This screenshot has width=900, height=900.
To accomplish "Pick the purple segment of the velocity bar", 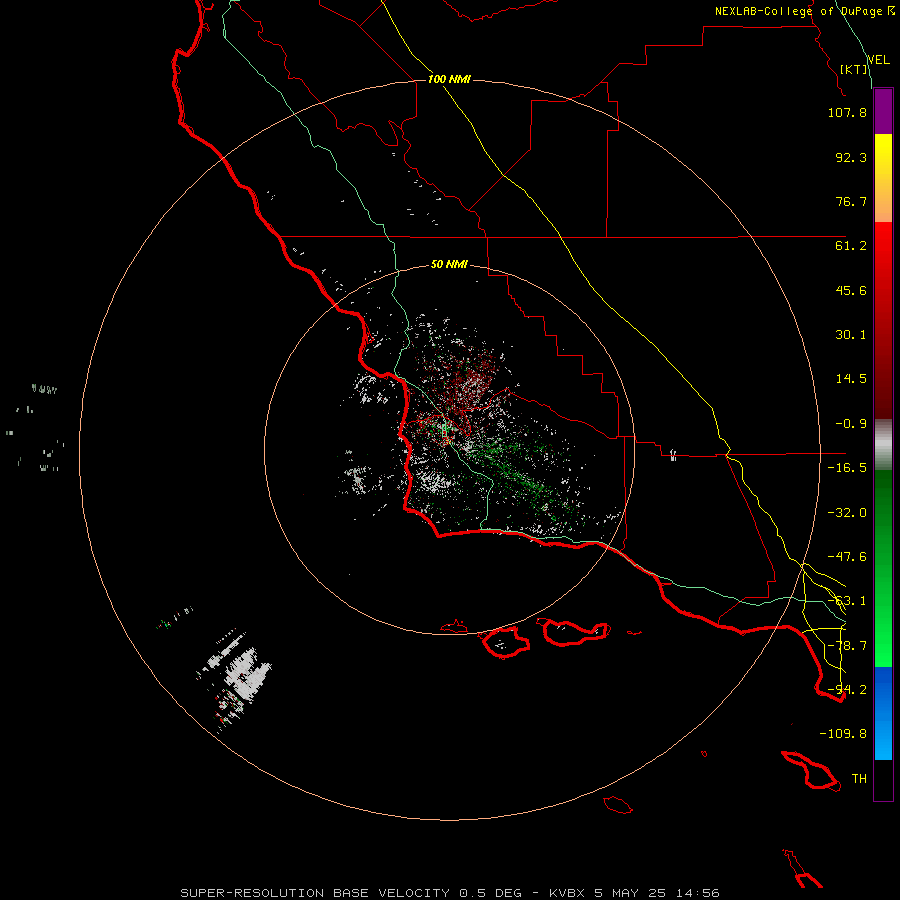I will pyautogui.click(x=883, y=111).
